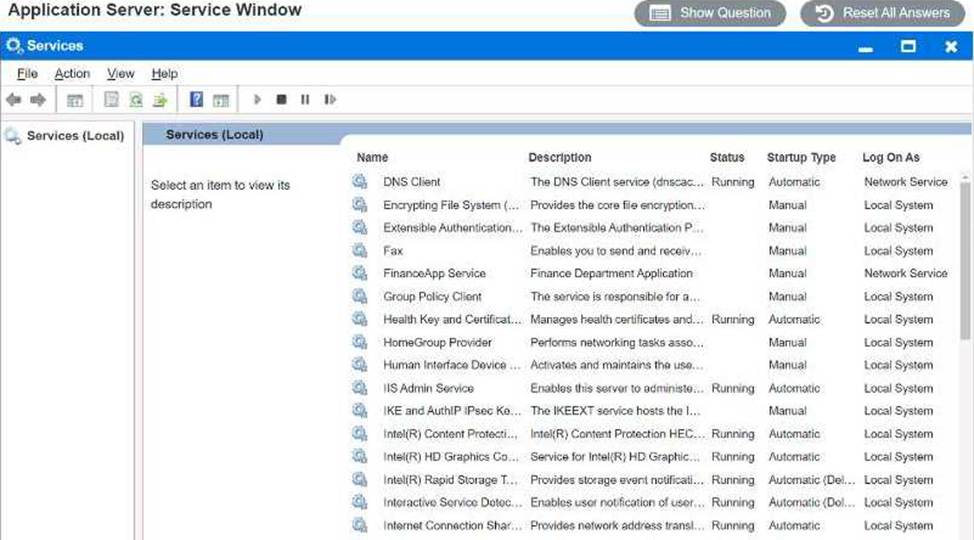Open the blue Help question-mark icon

(196, 100)
